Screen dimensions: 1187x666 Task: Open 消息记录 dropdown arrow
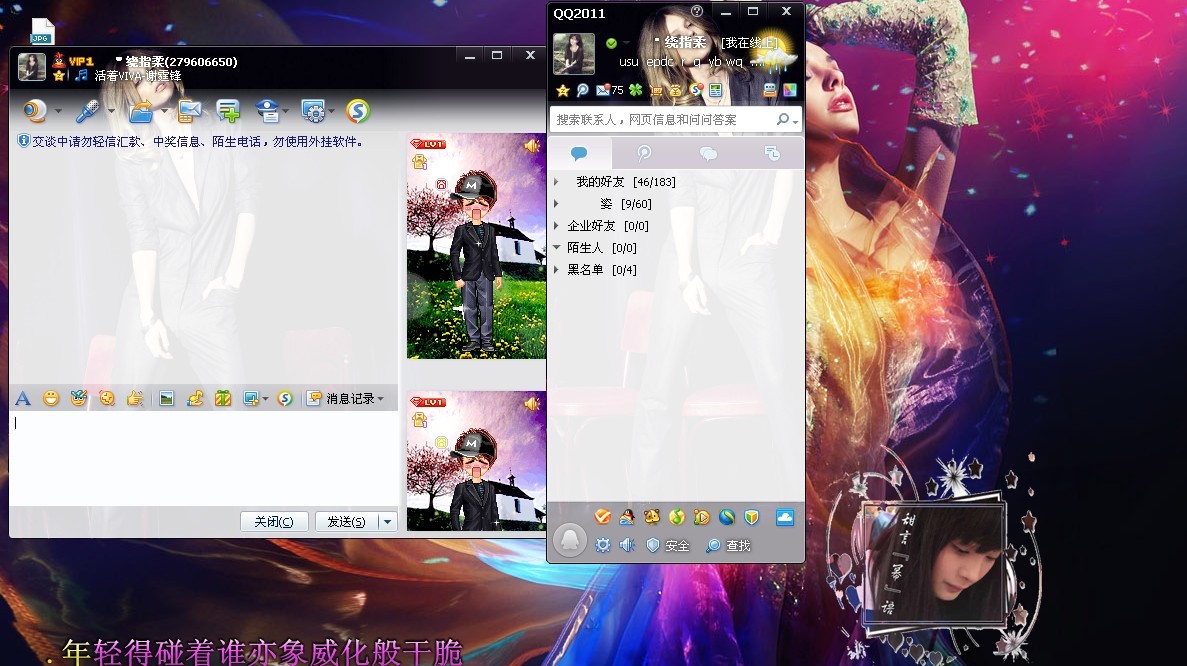coord(381,398)
